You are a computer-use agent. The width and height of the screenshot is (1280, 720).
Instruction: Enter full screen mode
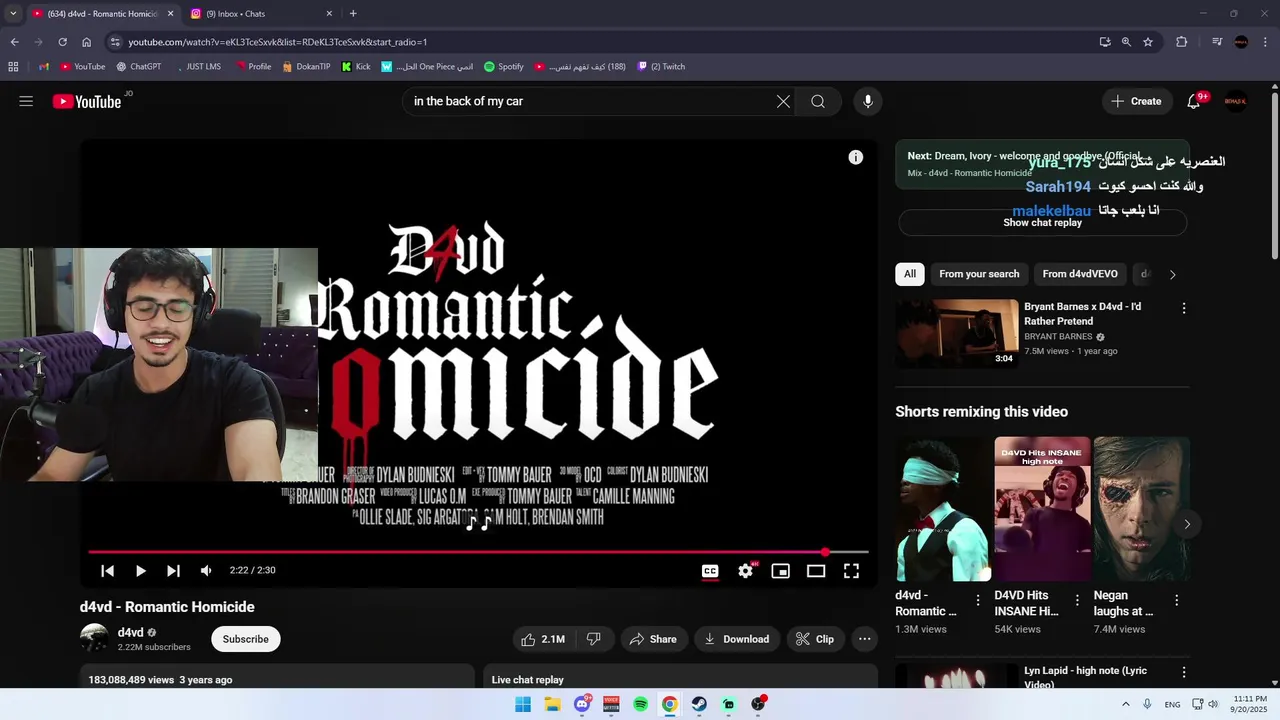pos(851,571)
